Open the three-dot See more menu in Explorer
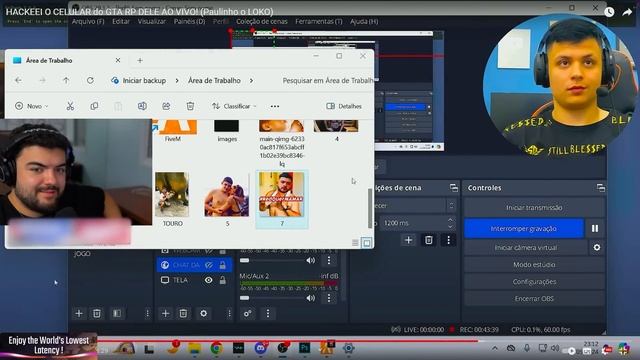 (275, 107)
